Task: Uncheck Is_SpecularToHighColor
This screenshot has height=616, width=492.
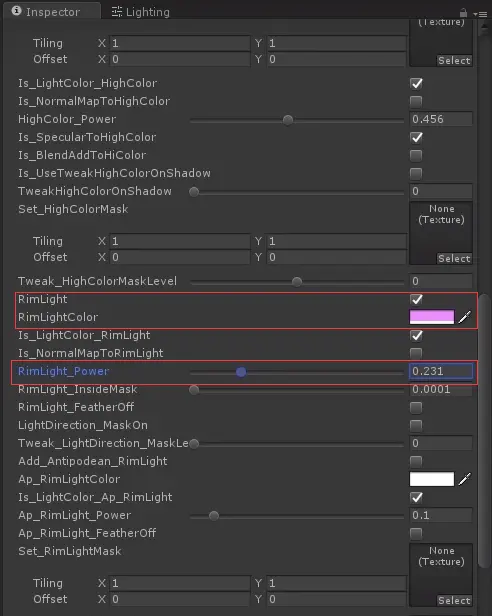Action: (416, 138)
